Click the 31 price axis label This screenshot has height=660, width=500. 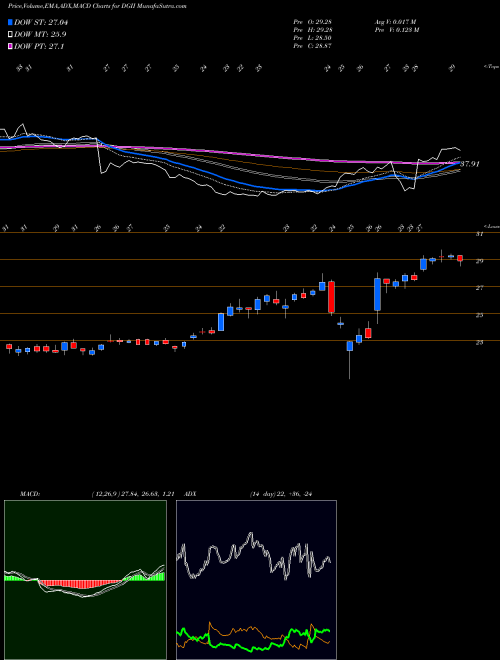[x=479, y=234]
